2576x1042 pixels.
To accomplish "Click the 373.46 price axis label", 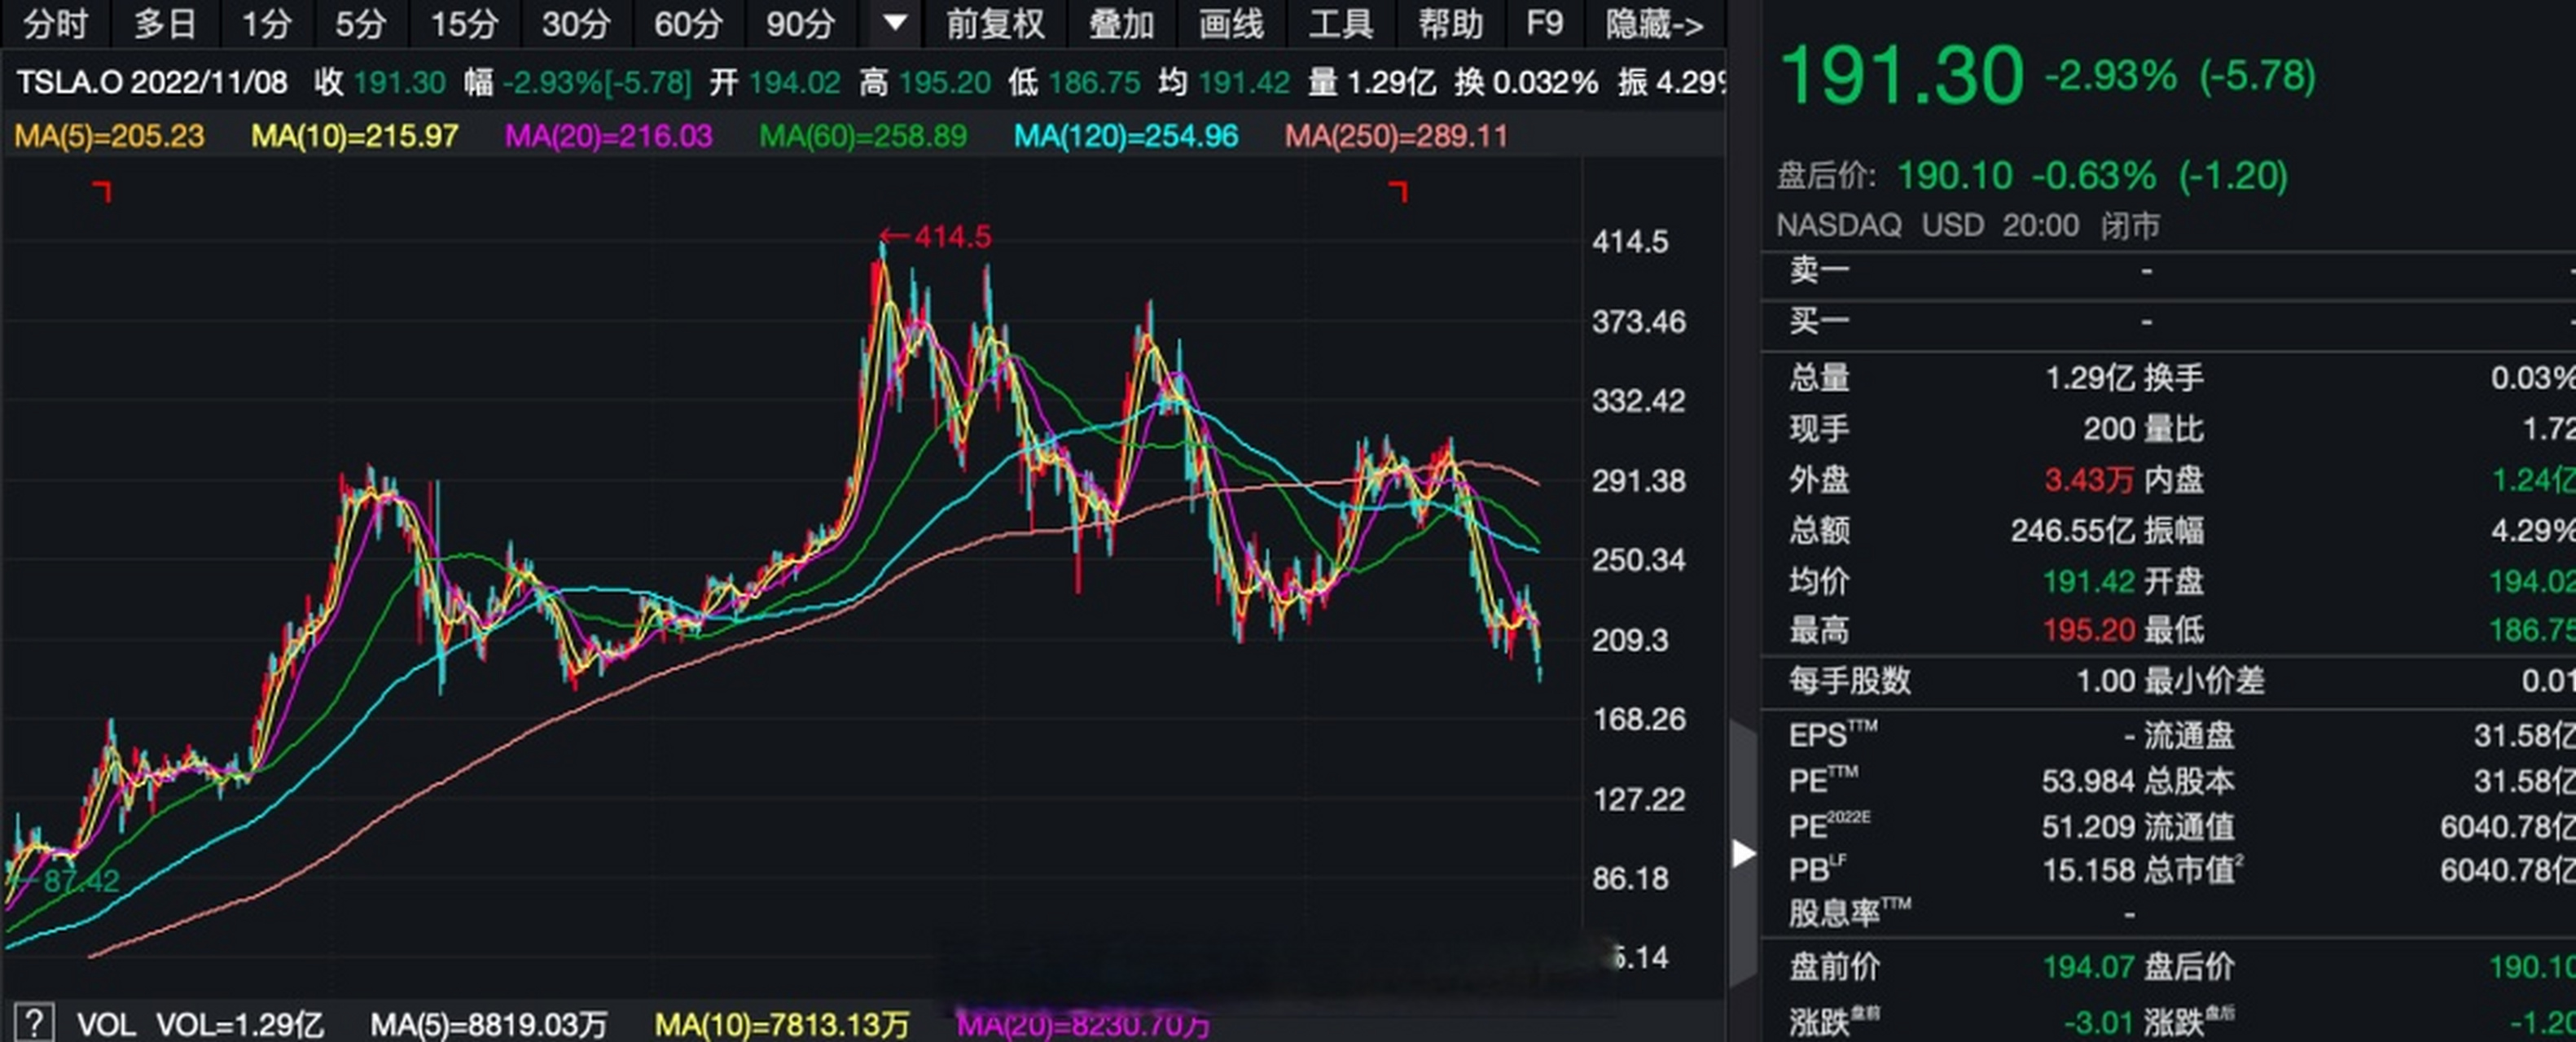I will point(1639,322).
